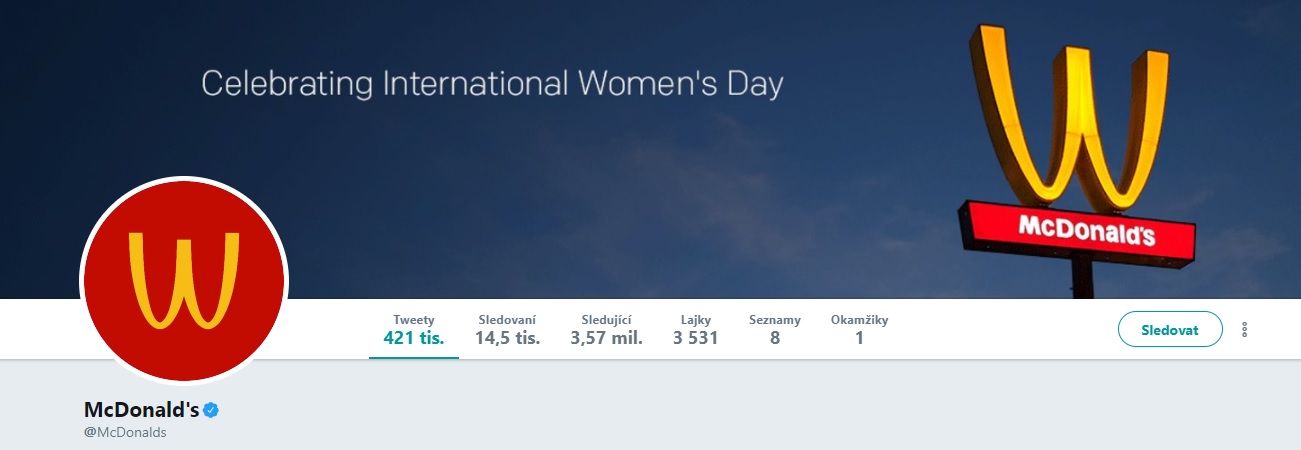Open the Sledovaní following list

pos(507,329)
